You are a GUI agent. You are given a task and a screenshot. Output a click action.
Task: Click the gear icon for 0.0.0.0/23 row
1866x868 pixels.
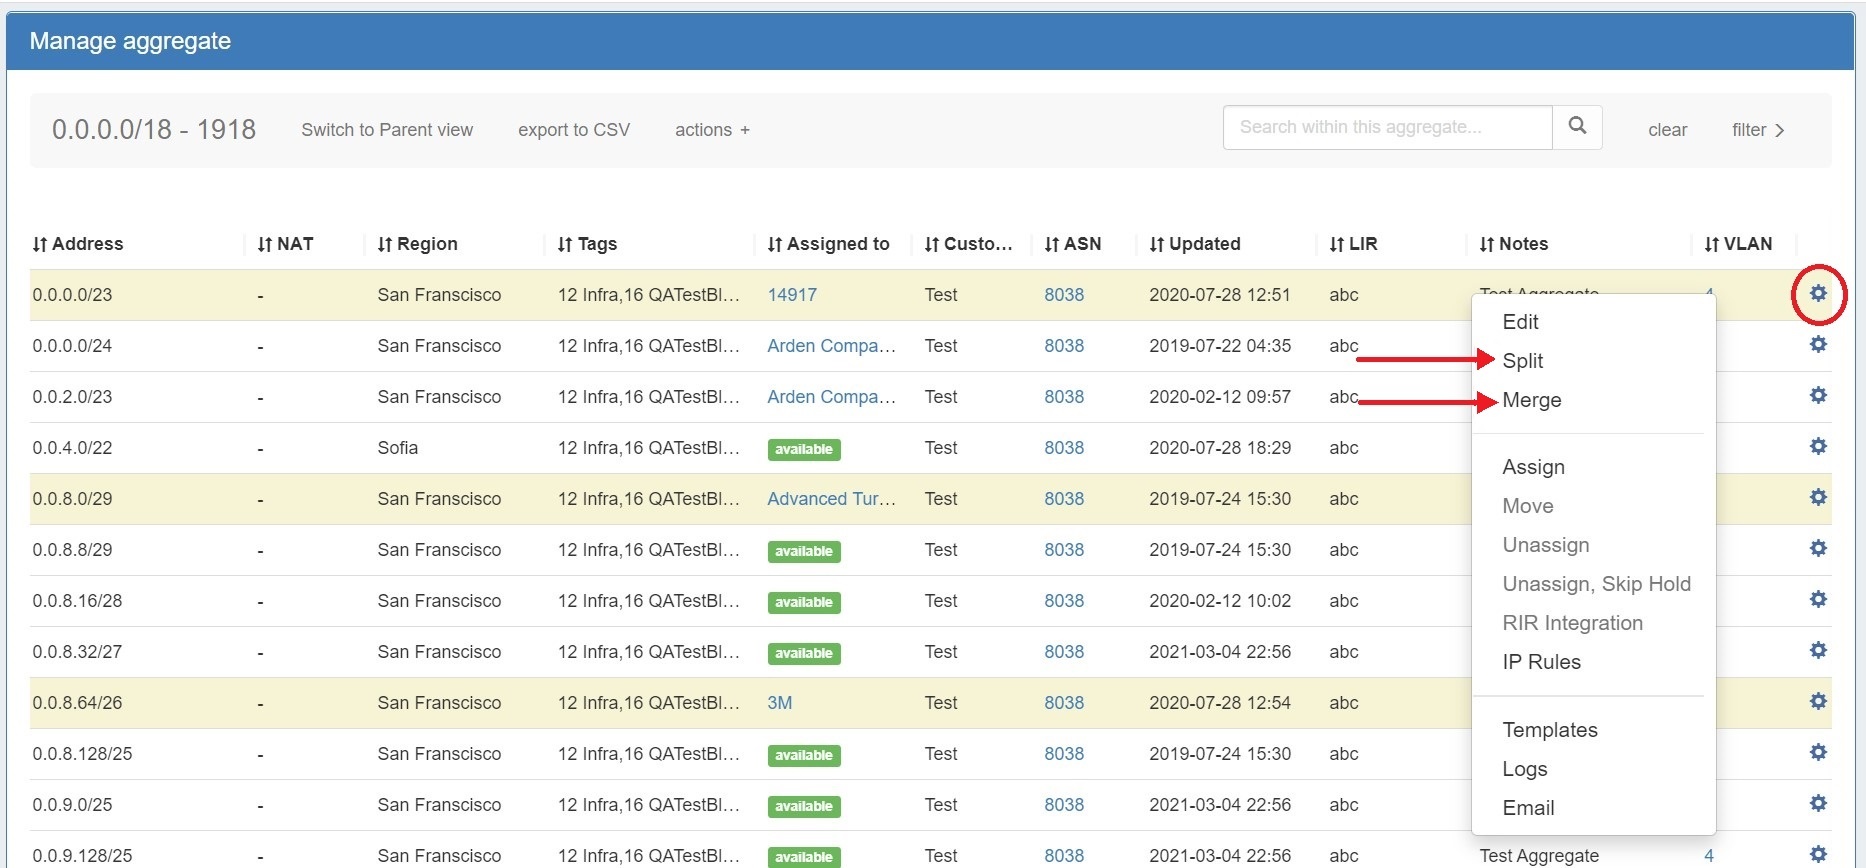(1817, 294)
